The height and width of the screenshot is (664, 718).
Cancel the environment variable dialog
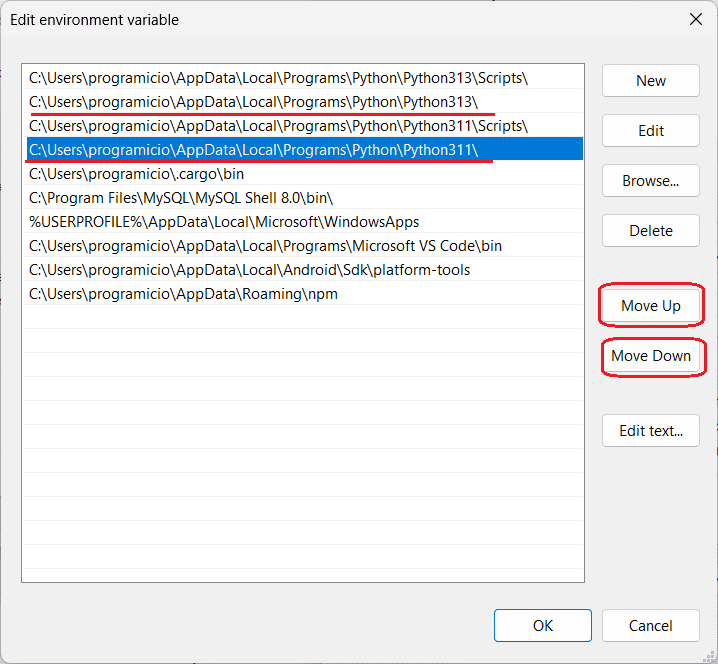[x=651, y=626]
